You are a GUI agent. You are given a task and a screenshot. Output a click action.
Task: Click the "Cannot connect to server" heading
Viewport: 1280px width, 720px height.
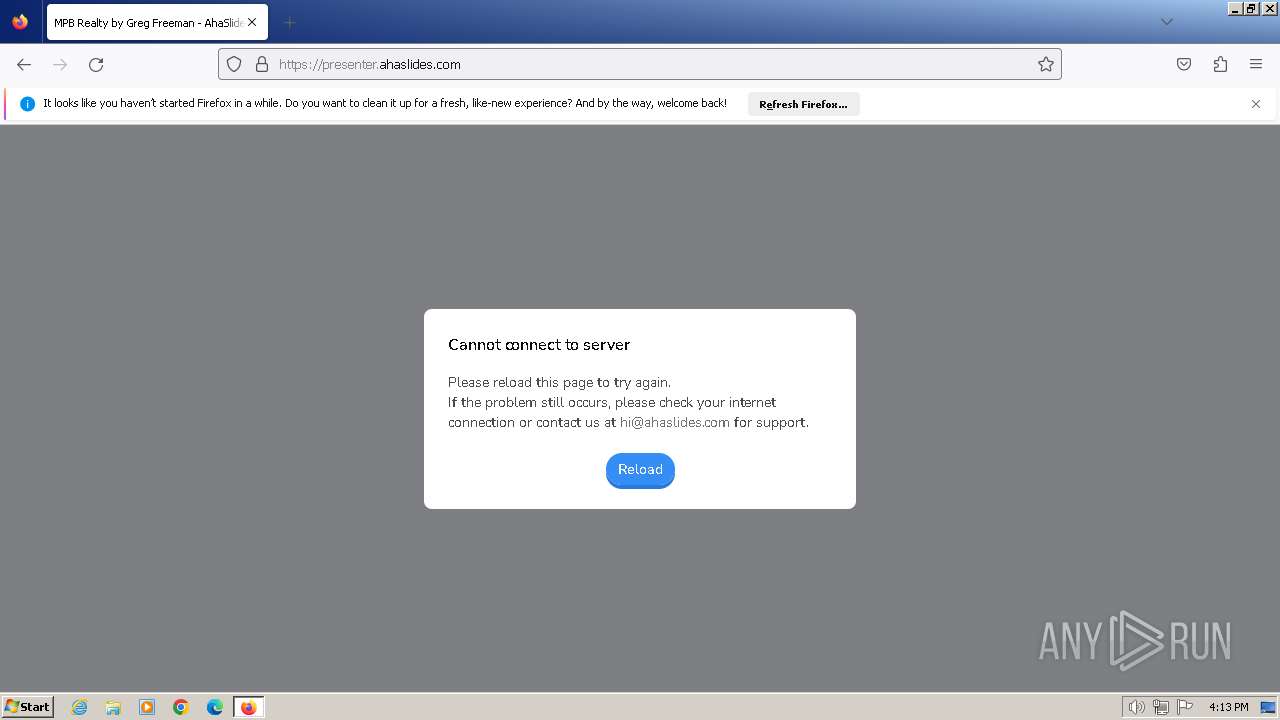tap(539, 345)
